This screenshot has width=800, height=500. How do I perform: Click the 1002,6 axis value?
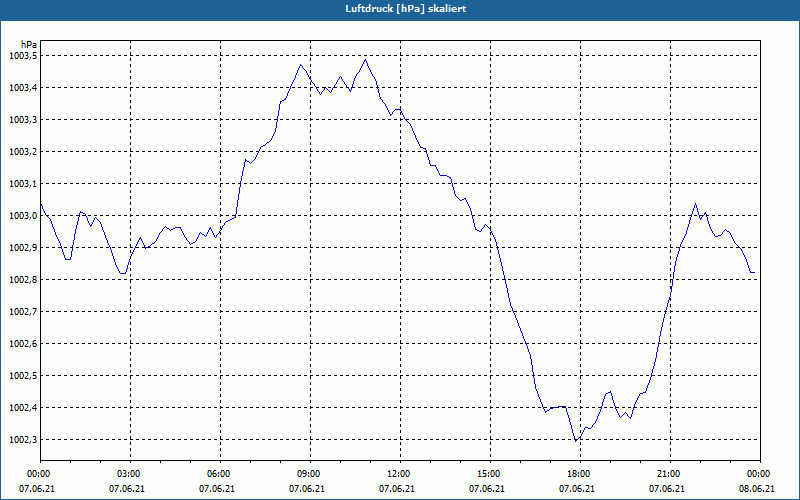(x=23, y=344)
